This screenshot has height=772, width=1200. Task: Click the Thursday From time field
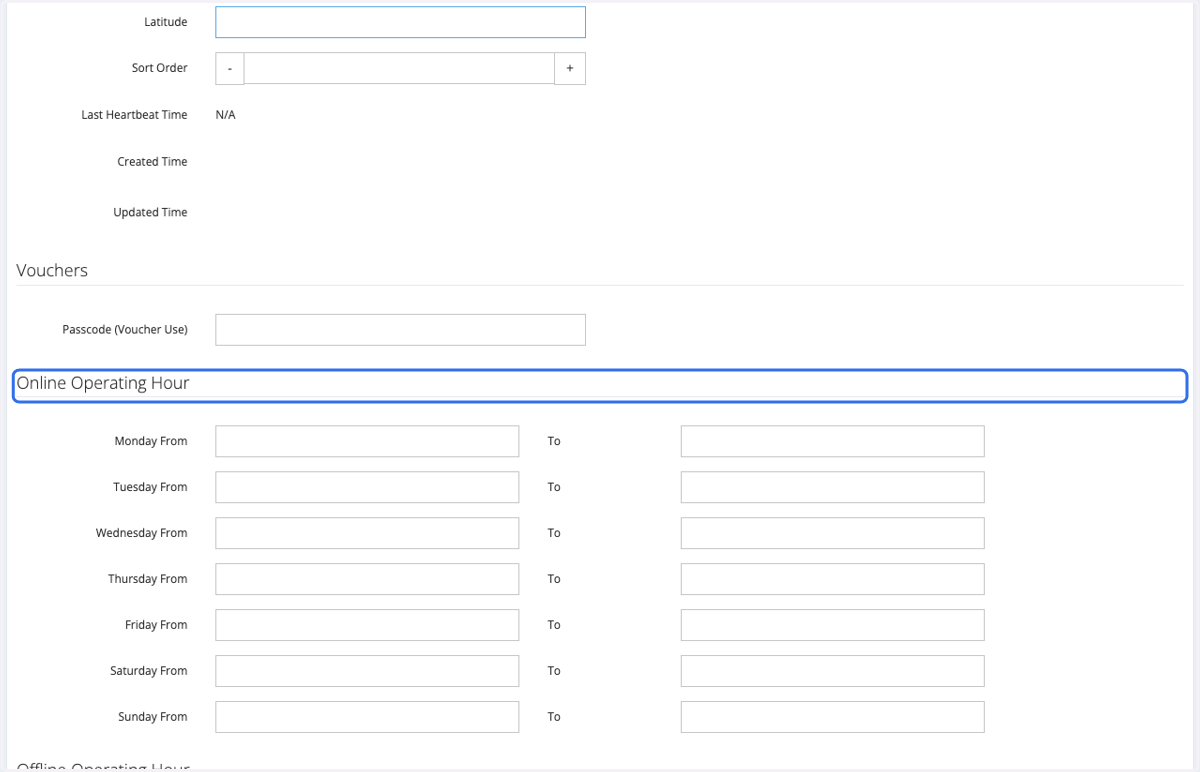367,579
